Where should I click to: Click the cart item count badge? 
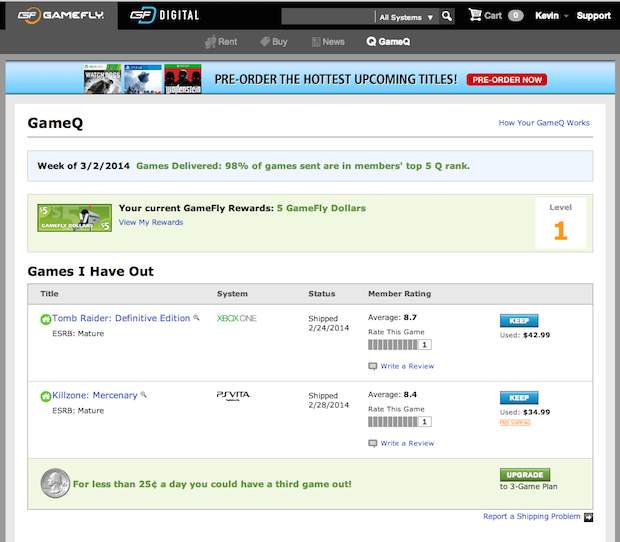pos(516,15)
